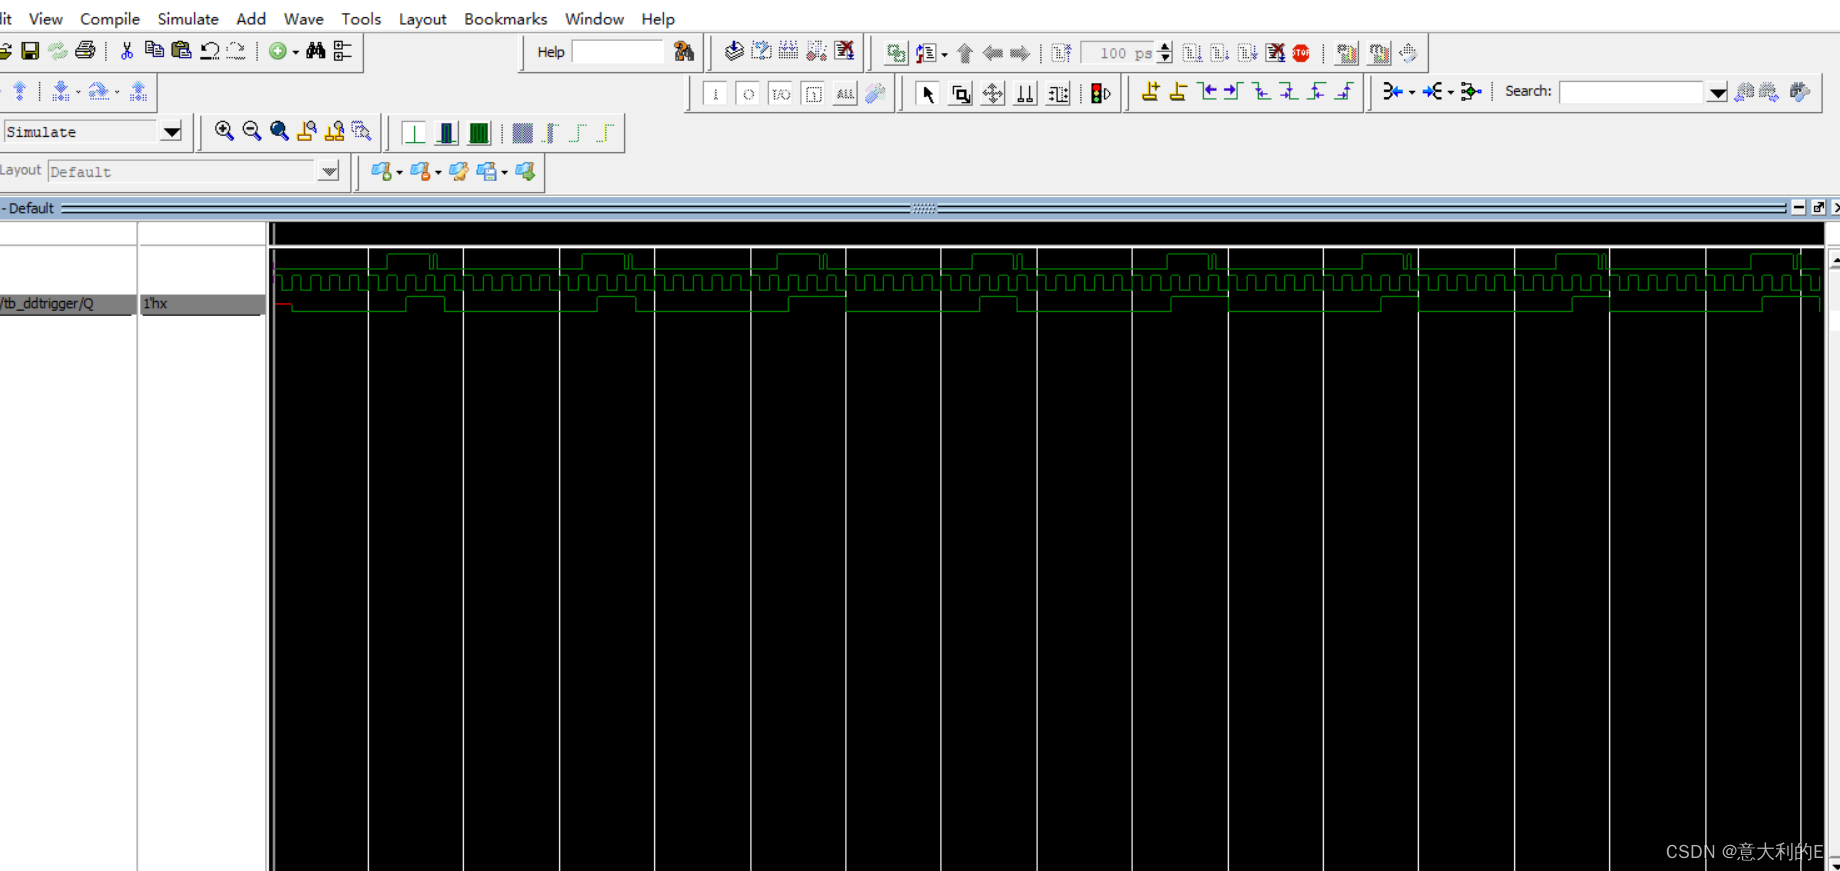Paste from the clipboard icon
1840x871 pixels.
pos(181,51)
